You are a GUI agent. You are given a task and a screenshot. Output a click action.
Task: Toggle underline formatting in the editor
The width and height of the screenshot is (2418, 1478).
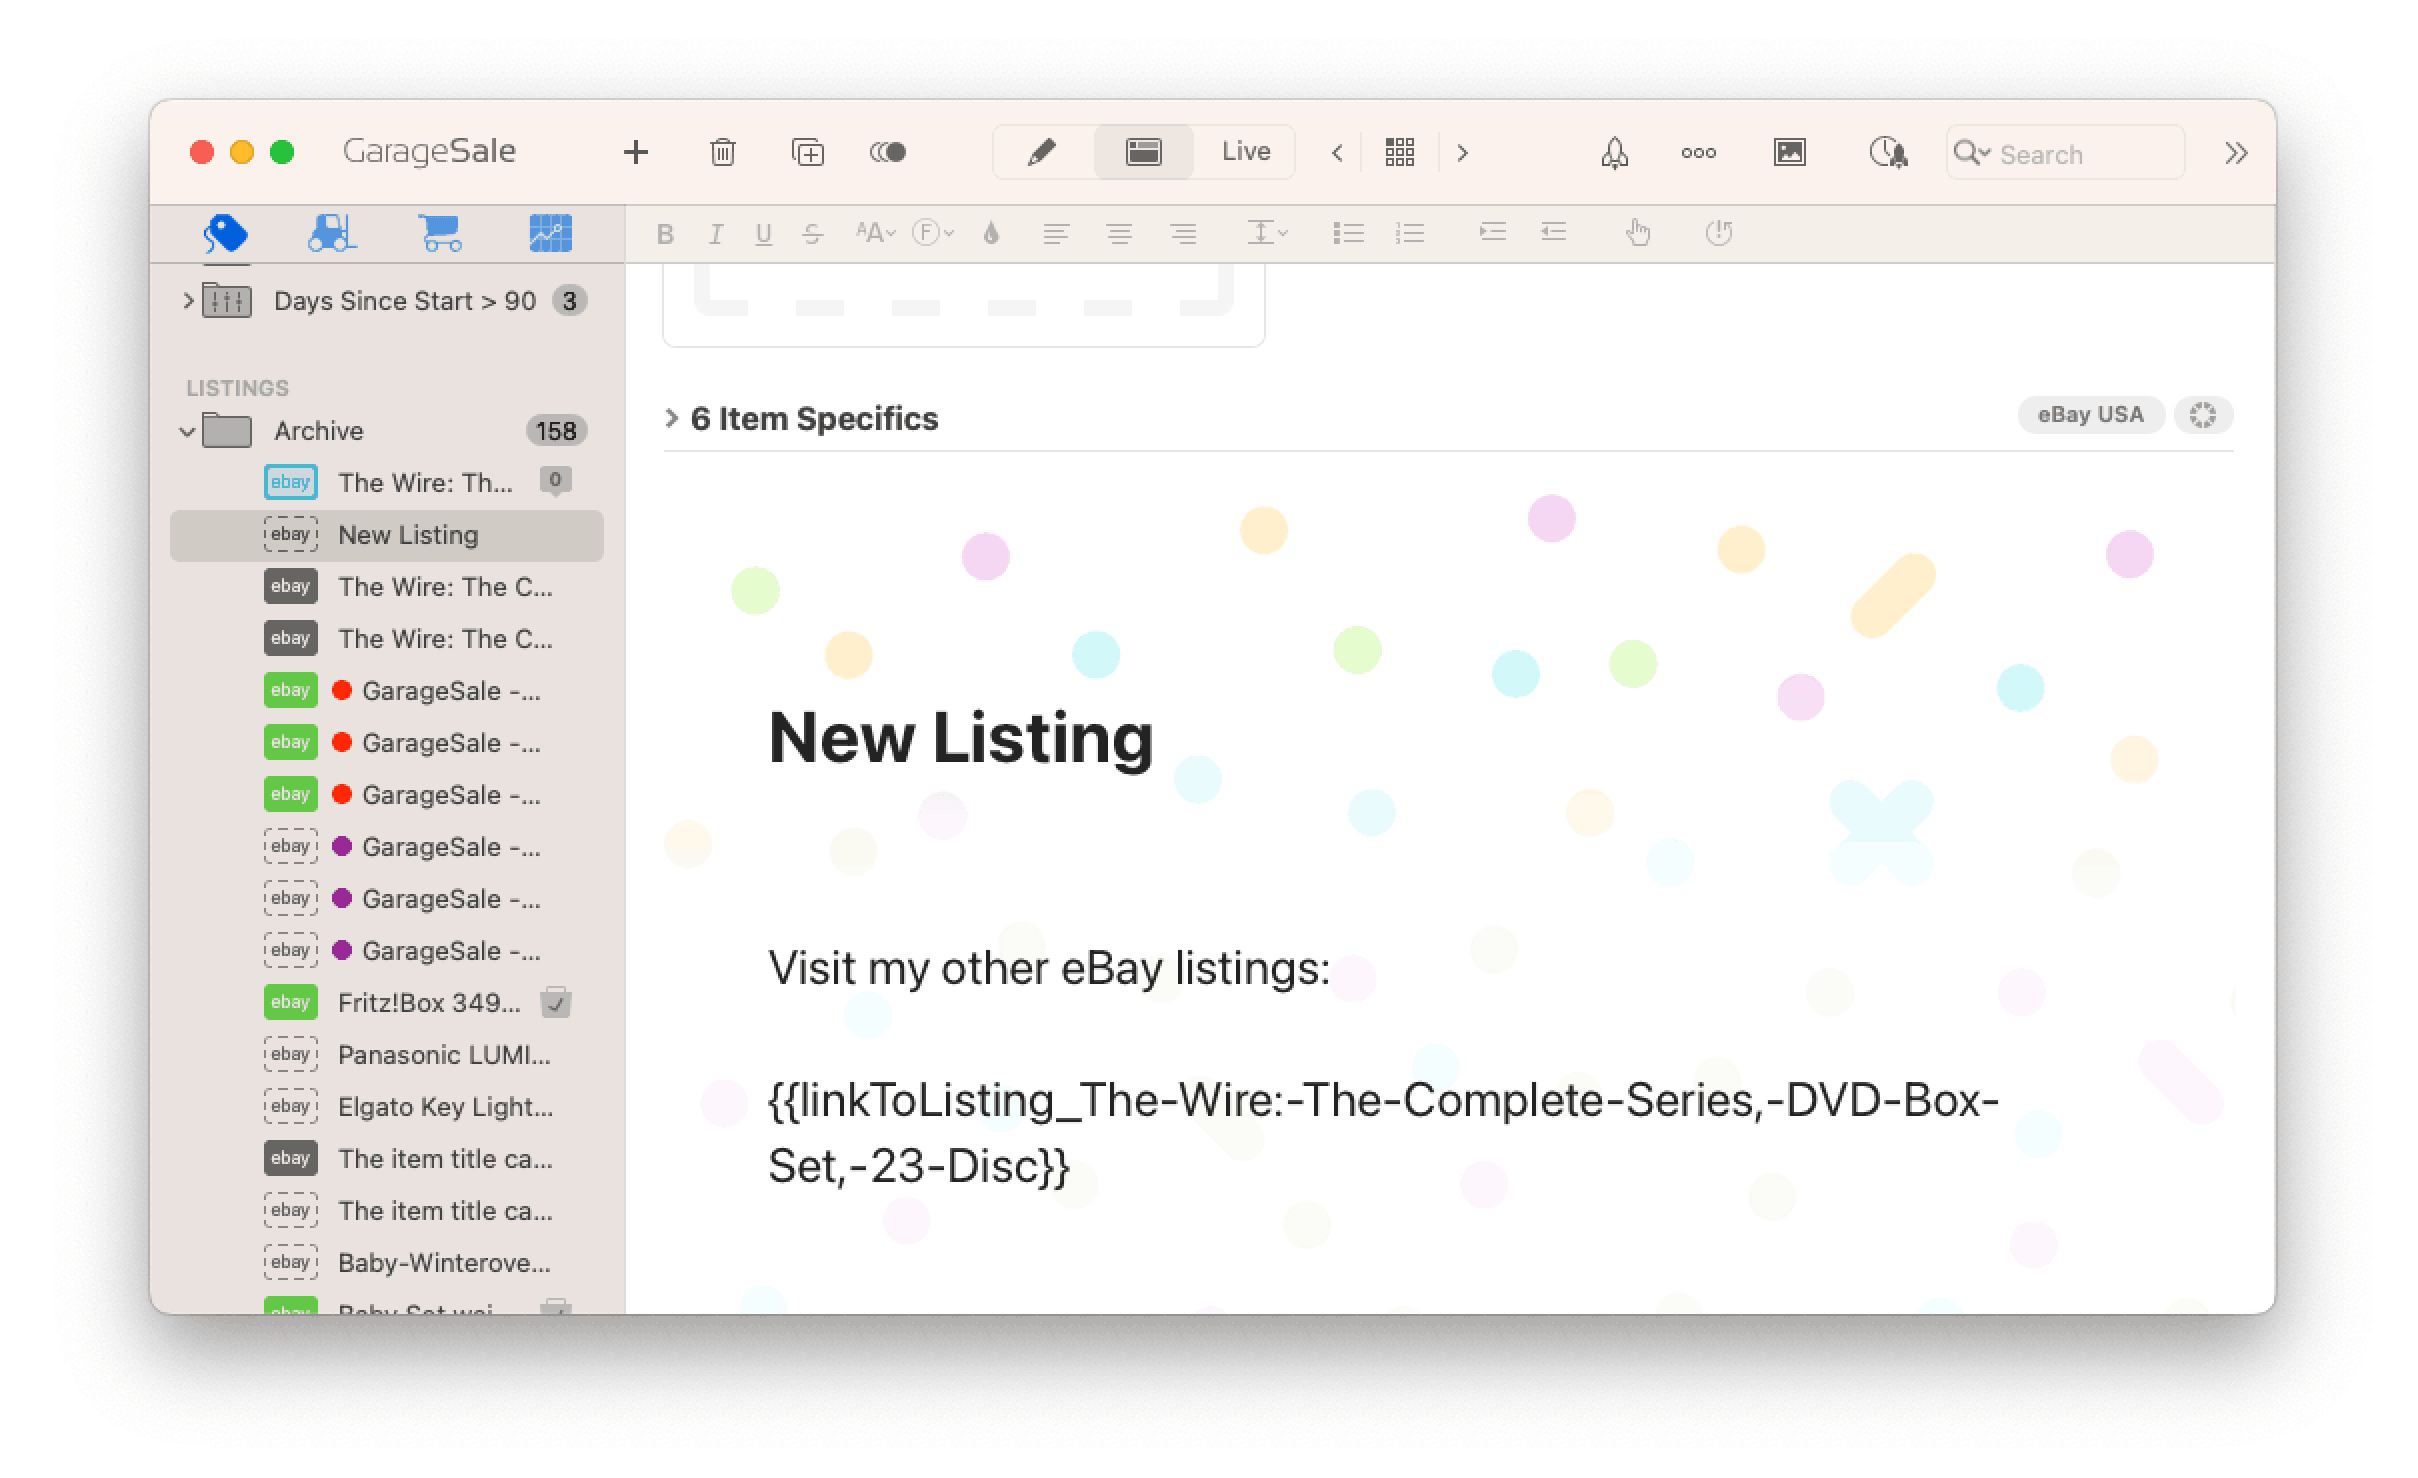764,233
